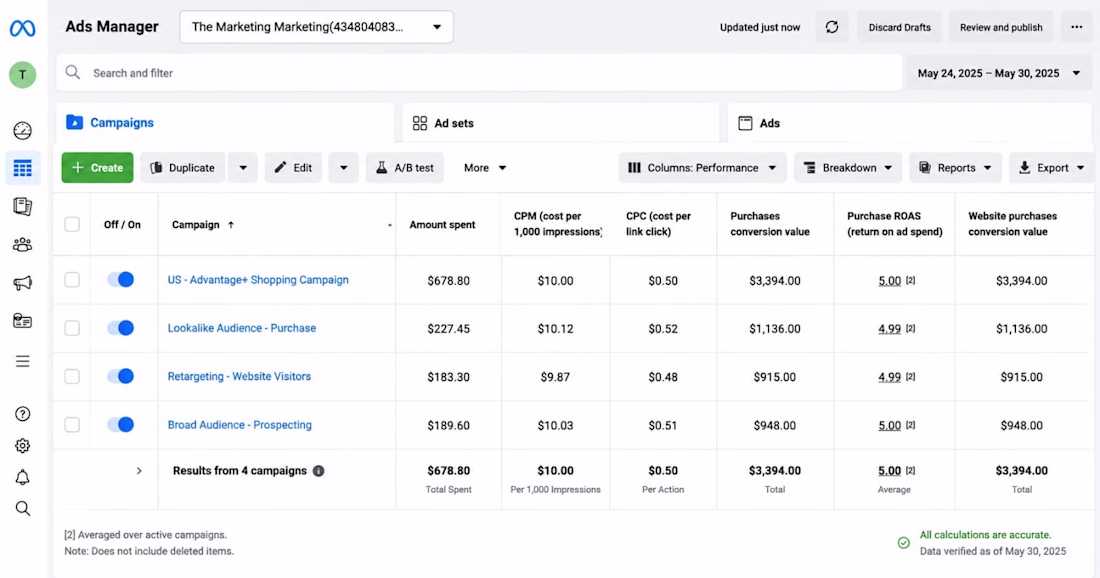Image resolution: width=1100 pixels, height=578 pixels.
Task: Open the Export dropdown
Action: point(1052,168)
